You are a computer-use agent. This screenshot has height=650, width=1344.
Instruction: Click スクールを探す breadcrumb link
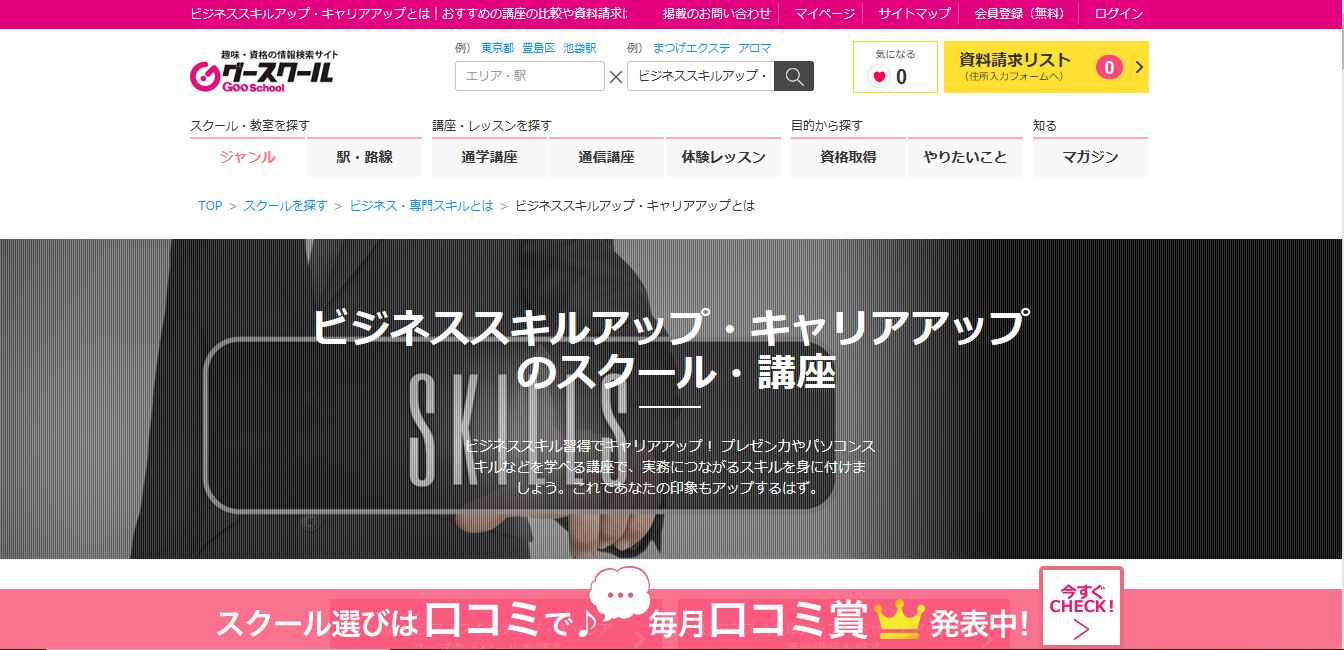point(285,206)
